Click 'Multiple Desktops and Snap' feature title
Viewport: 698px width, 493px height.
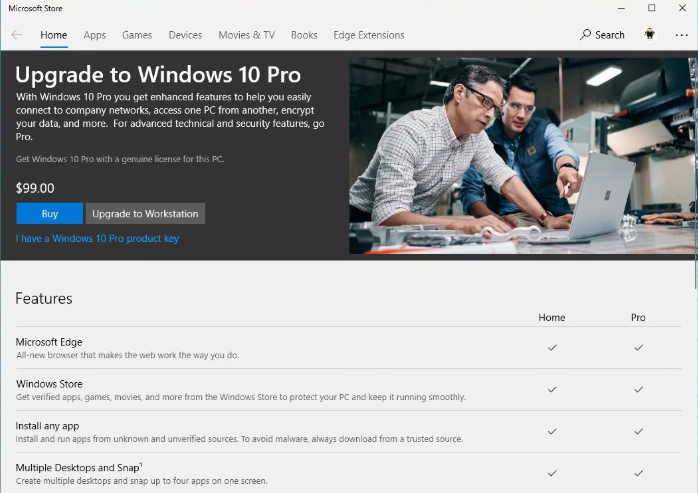click(79, 468)
